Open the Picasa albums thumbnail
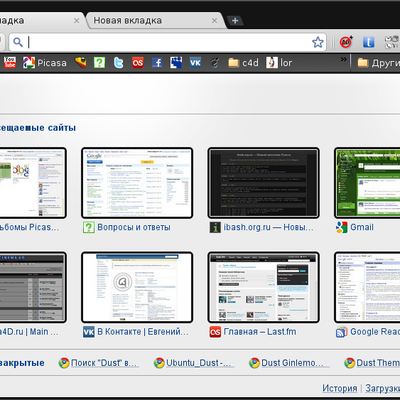 click(33, 183)
